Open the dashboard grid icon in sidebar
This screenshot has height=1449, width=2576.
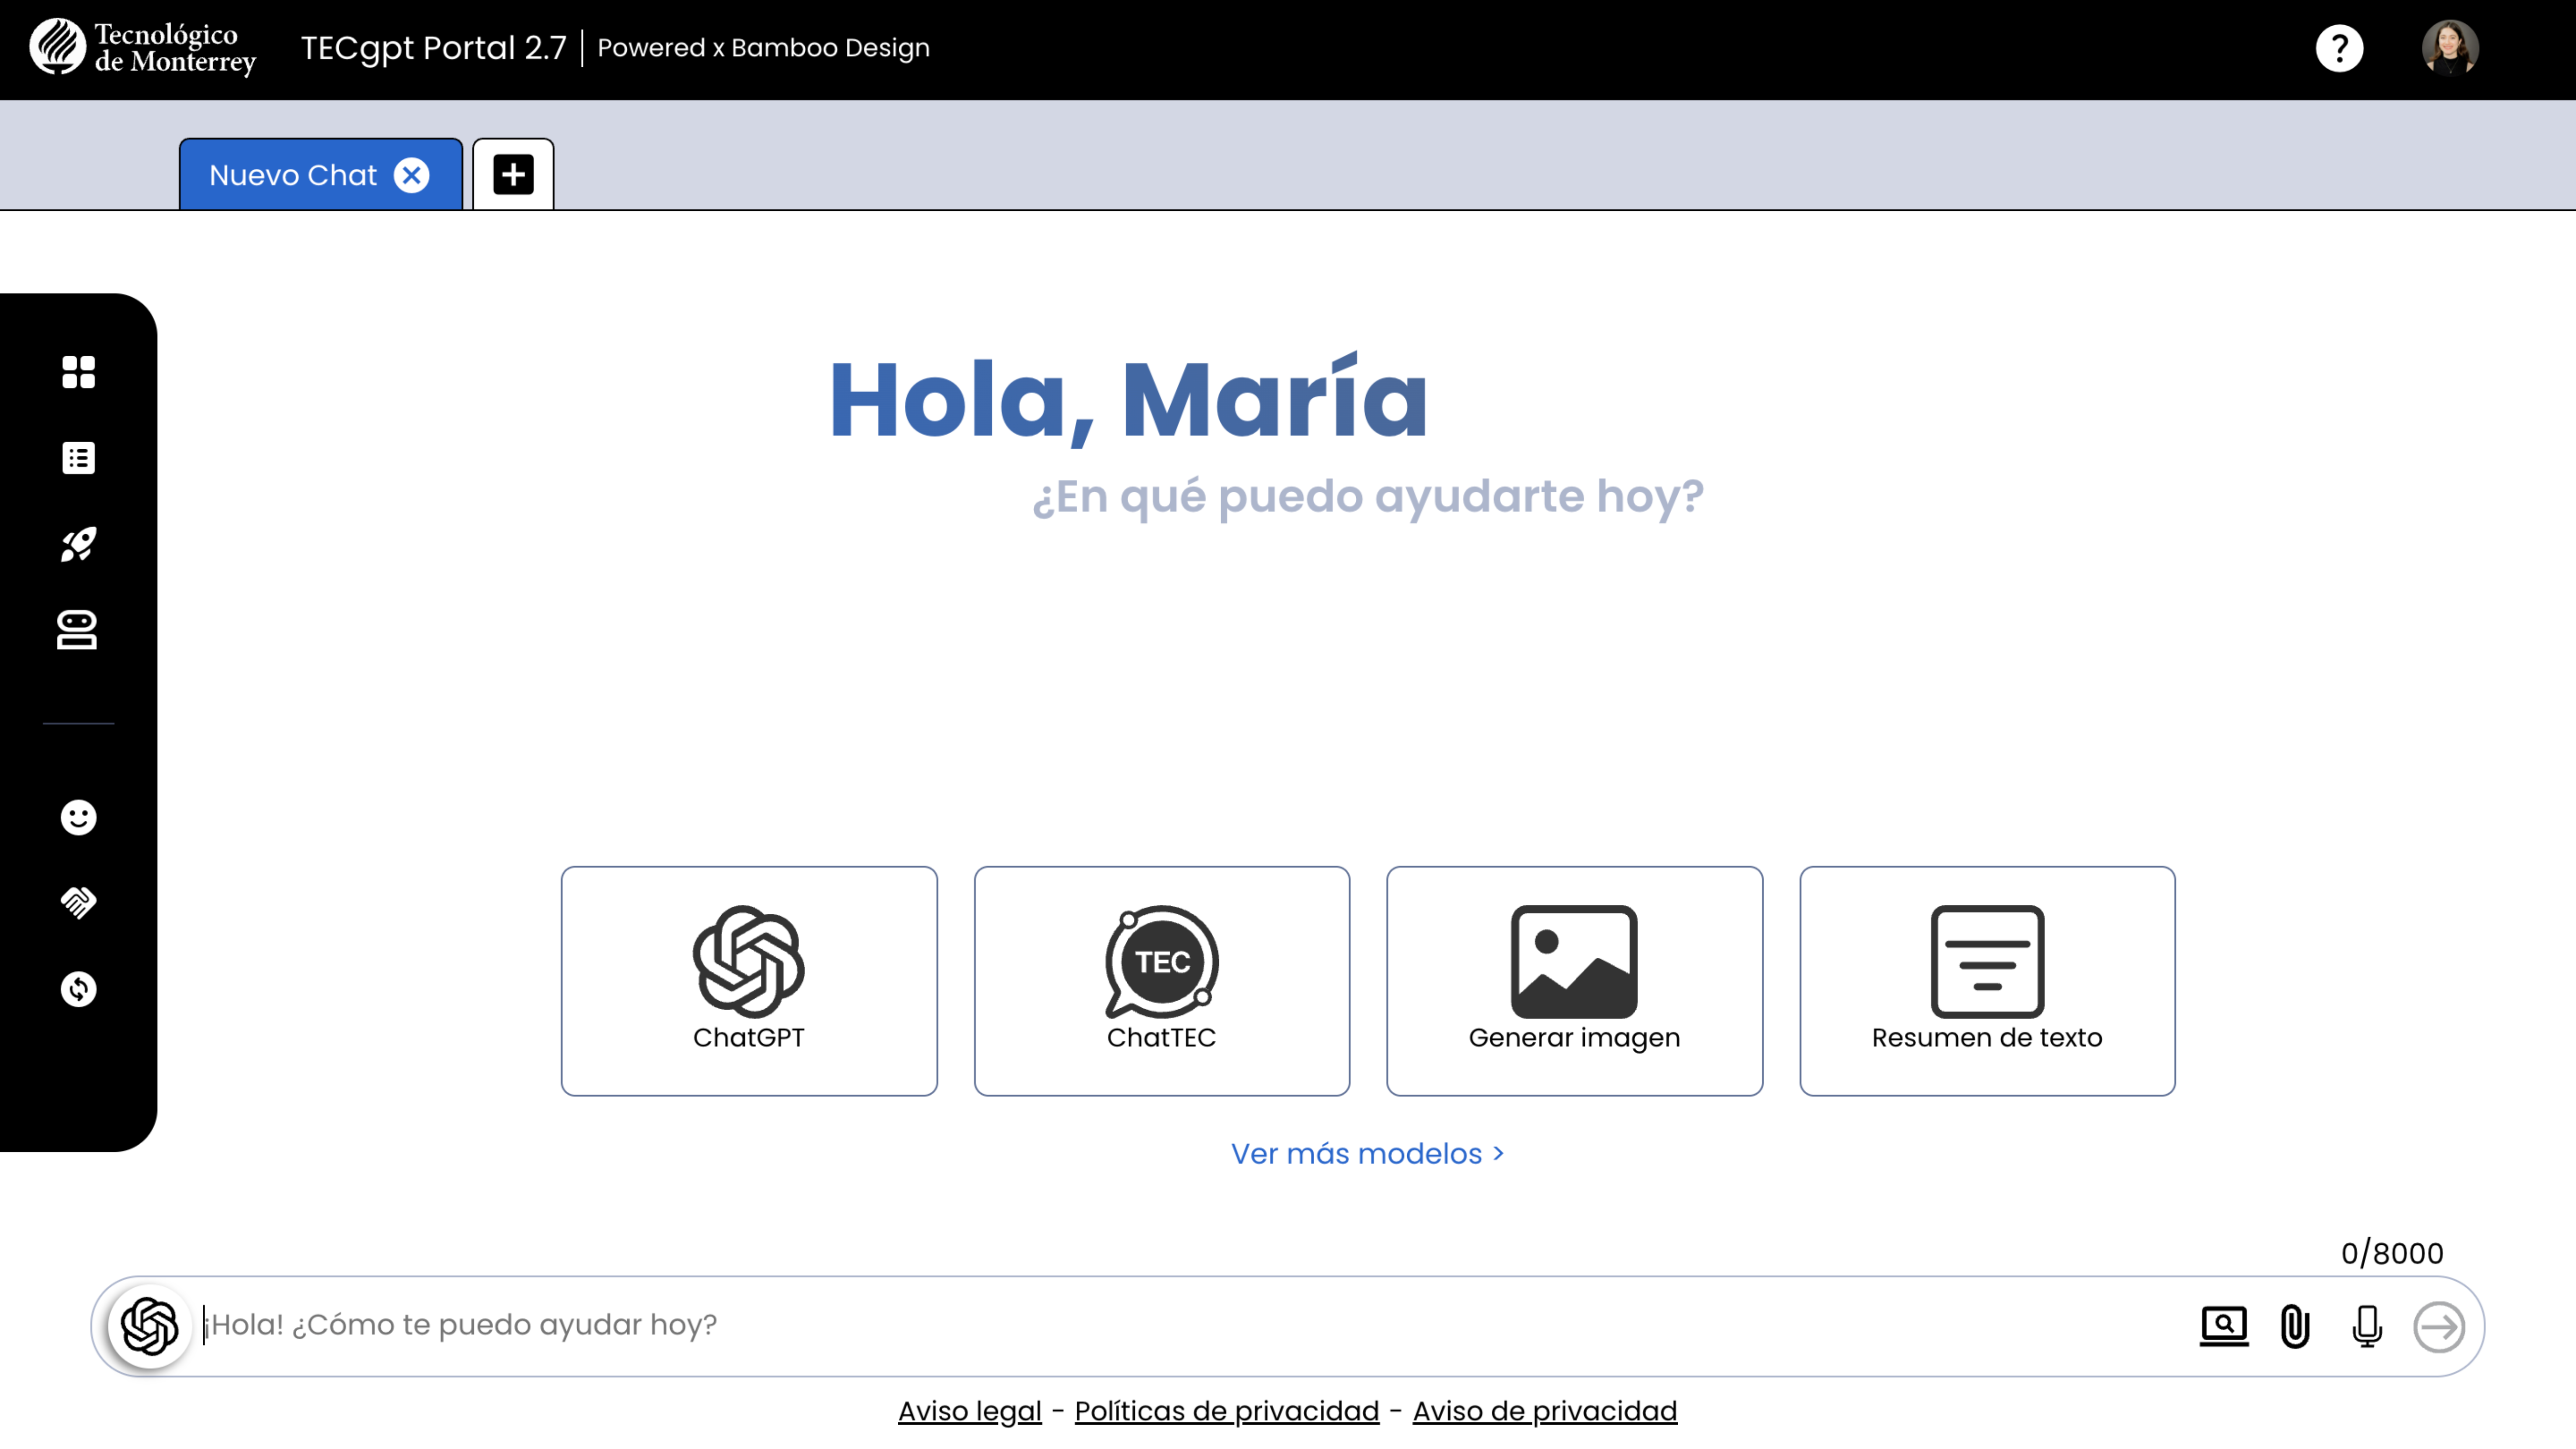(78, 372)
